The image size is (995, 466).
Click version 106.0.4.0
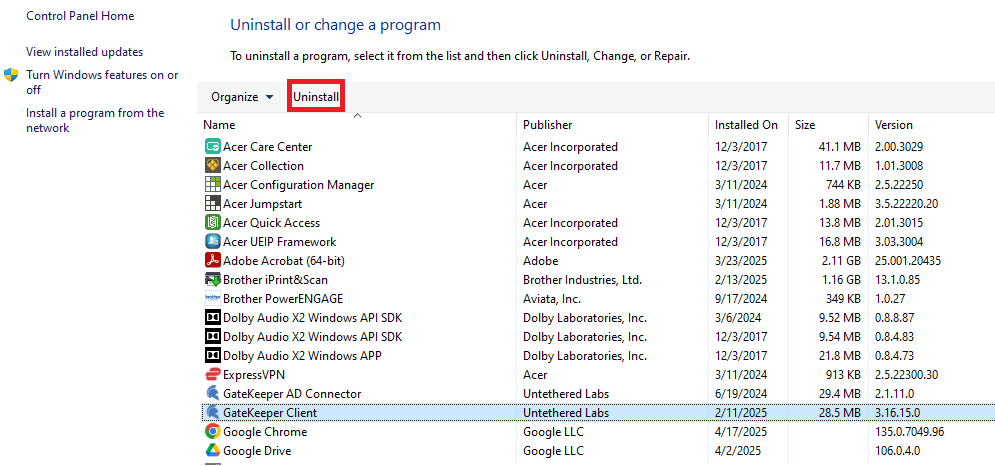(897, 451)
